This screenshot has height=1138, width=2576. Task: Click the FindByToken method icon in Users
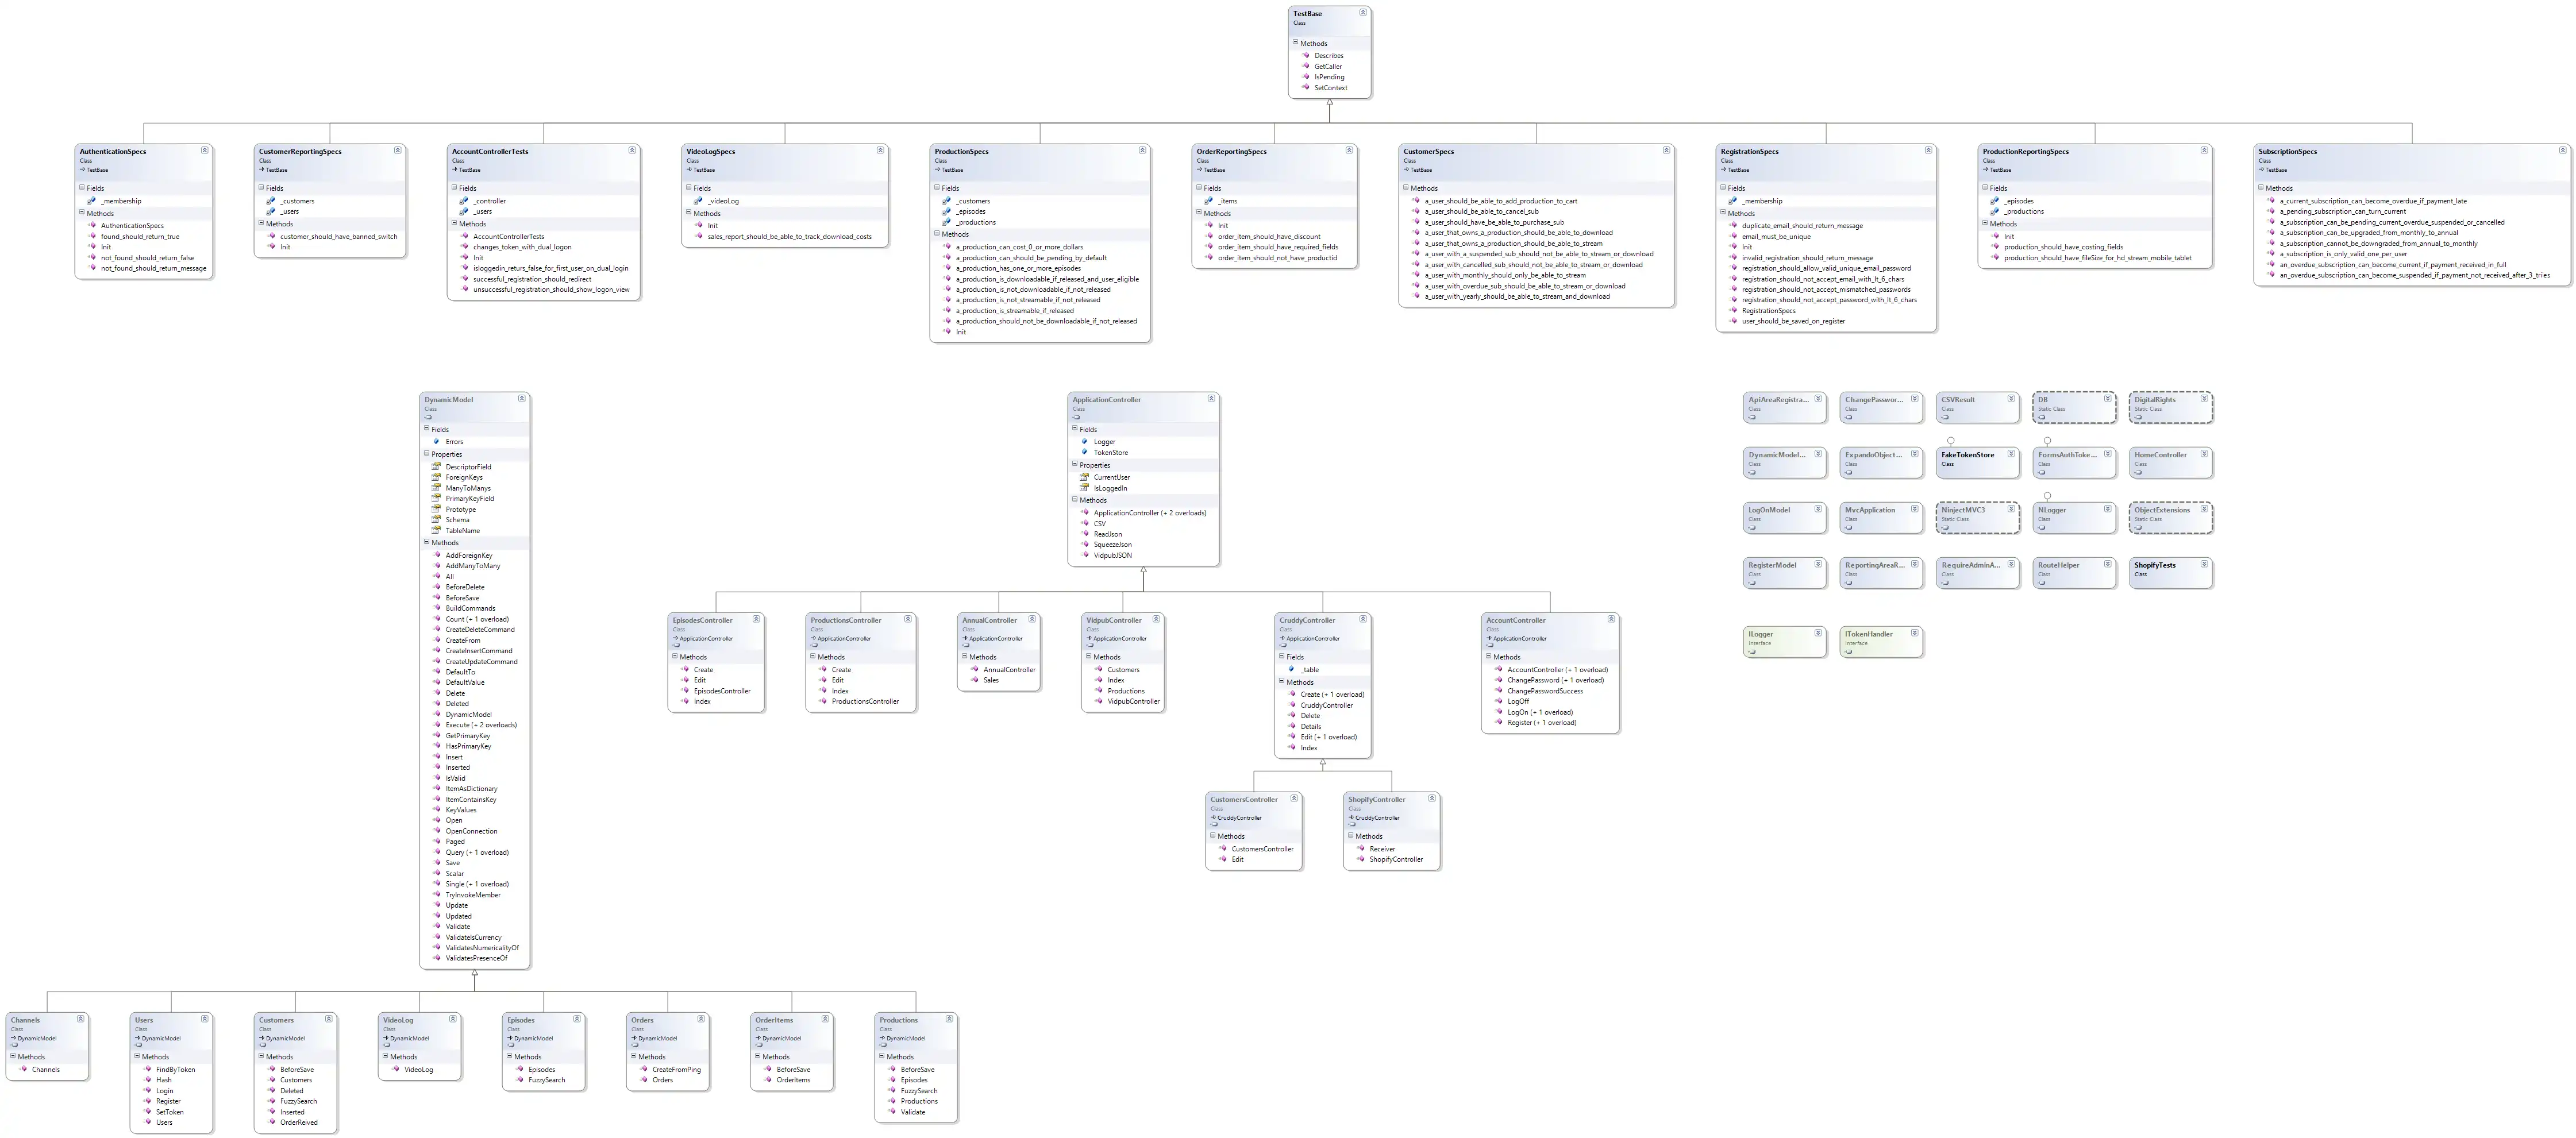pyautogui.click(x=147, y=1070)
